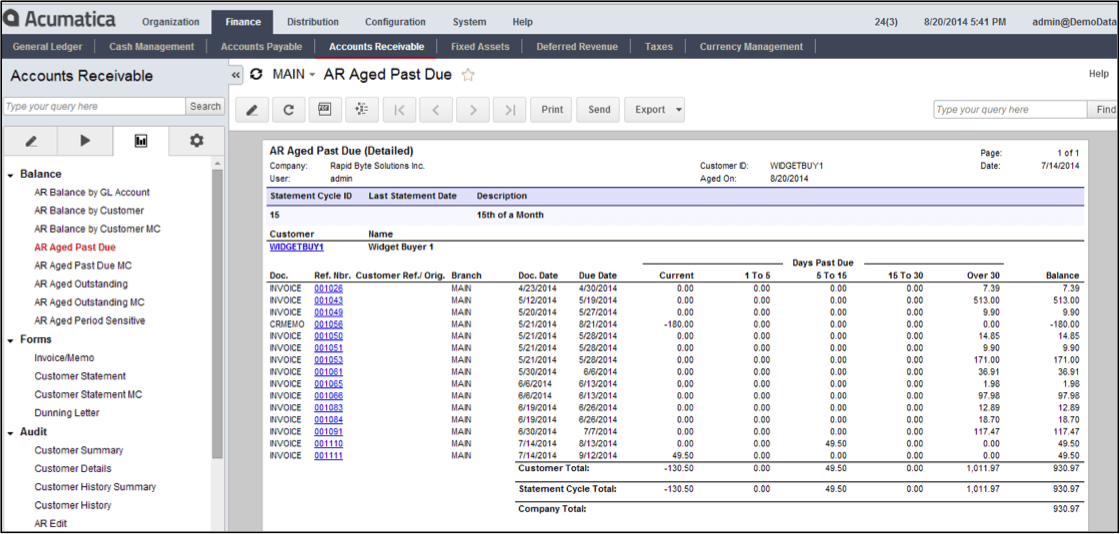Click the 8/20/2014 5:41 PM business date
1120x534 pixels.
click(x=964, y=22)
